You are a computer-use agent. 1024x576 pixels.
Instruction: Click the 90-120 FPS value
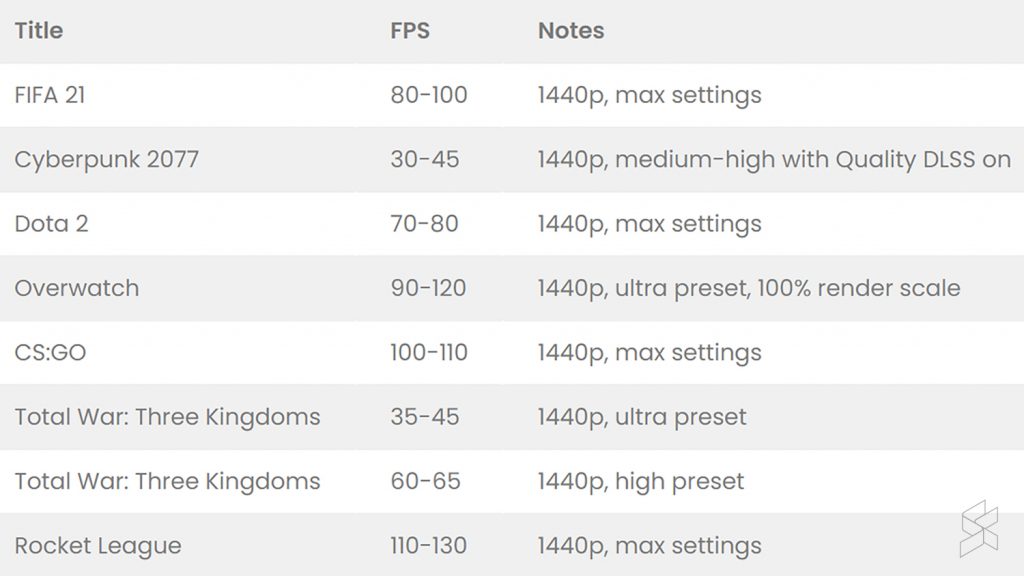(428, 288)
